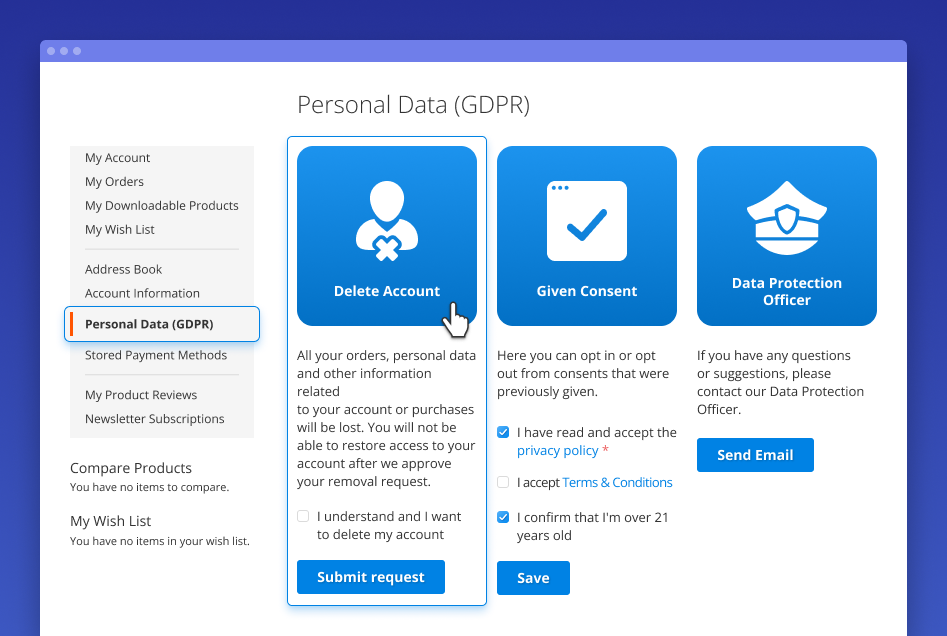Image resolution: width=947 pixels, height=636 pixels.
Task: Select My Downloadable Products
Action: (x=161, y=205)
